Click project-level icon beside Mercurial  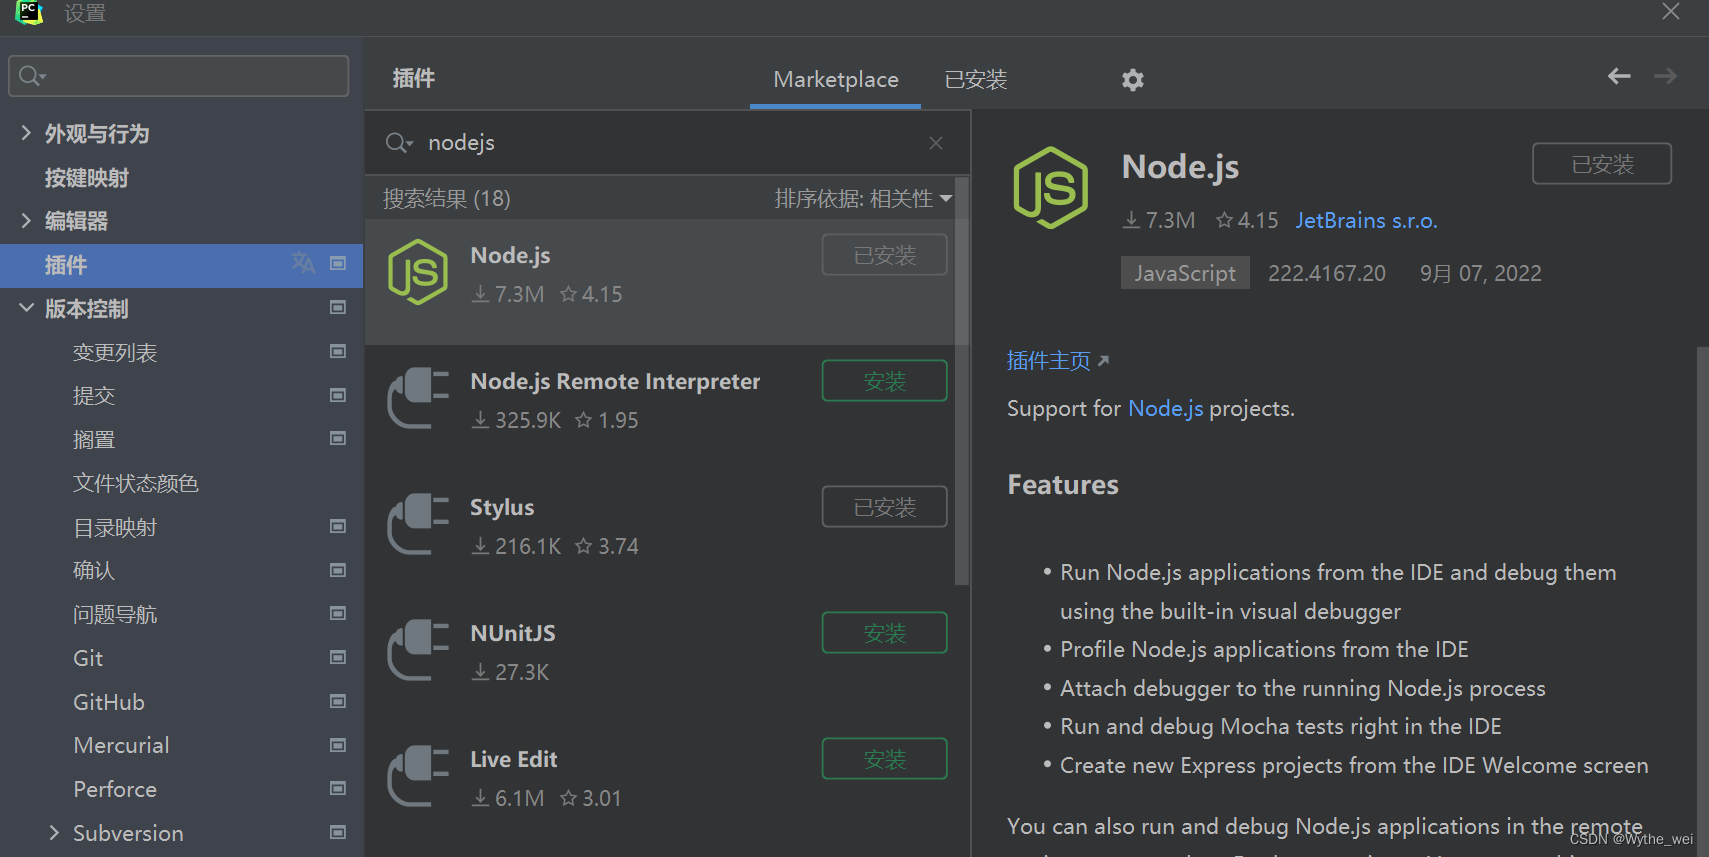point(338,745)
